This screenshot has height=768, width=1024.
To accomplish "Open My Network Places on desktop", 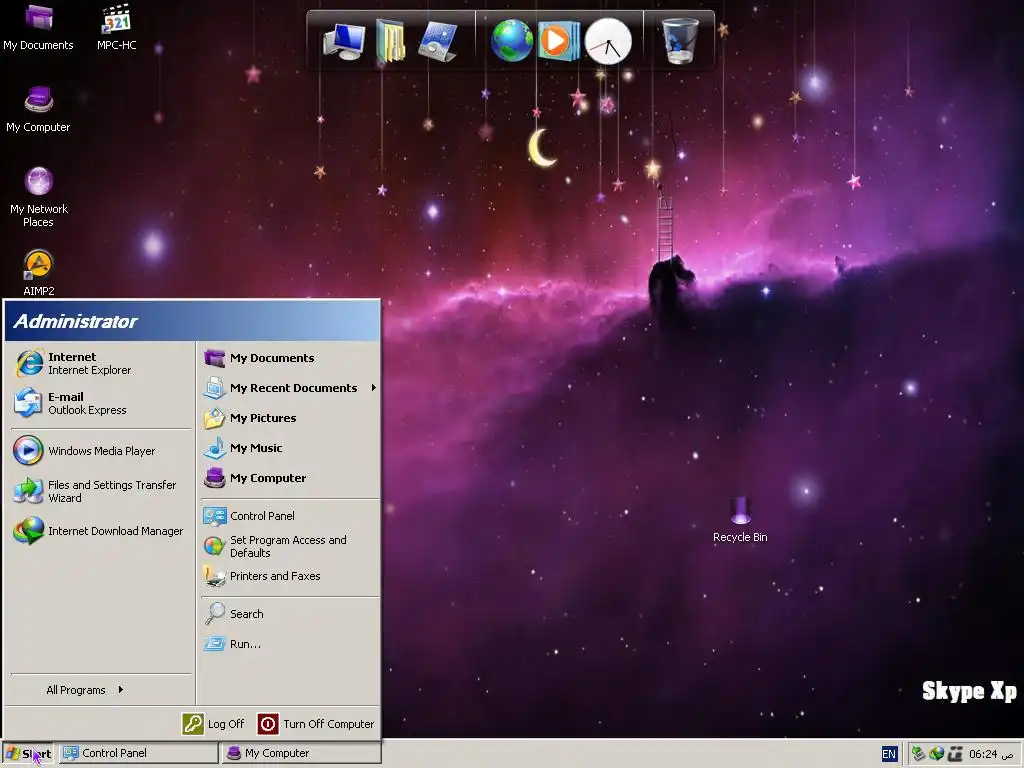I will tap(39, 197).
